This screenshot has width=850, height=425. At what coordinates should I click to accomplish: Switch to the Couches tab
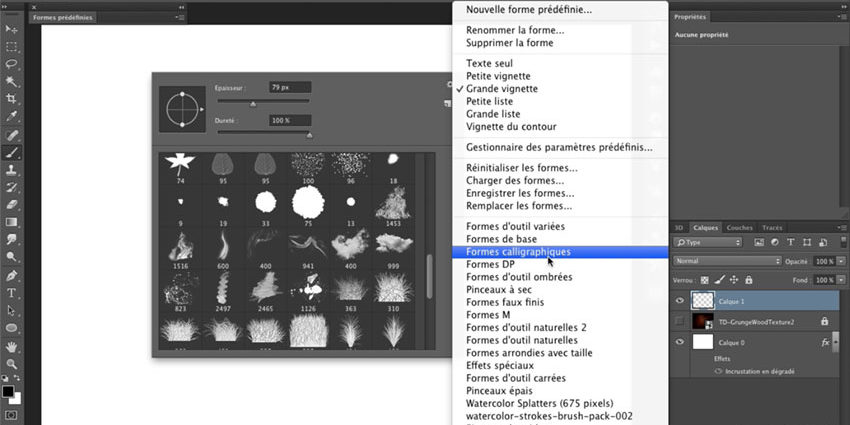739,227
